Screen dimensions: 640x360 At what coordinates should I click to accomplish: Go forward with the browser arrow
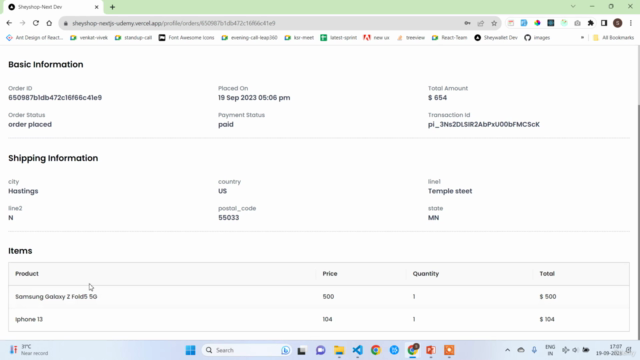[x=22, y=23]
